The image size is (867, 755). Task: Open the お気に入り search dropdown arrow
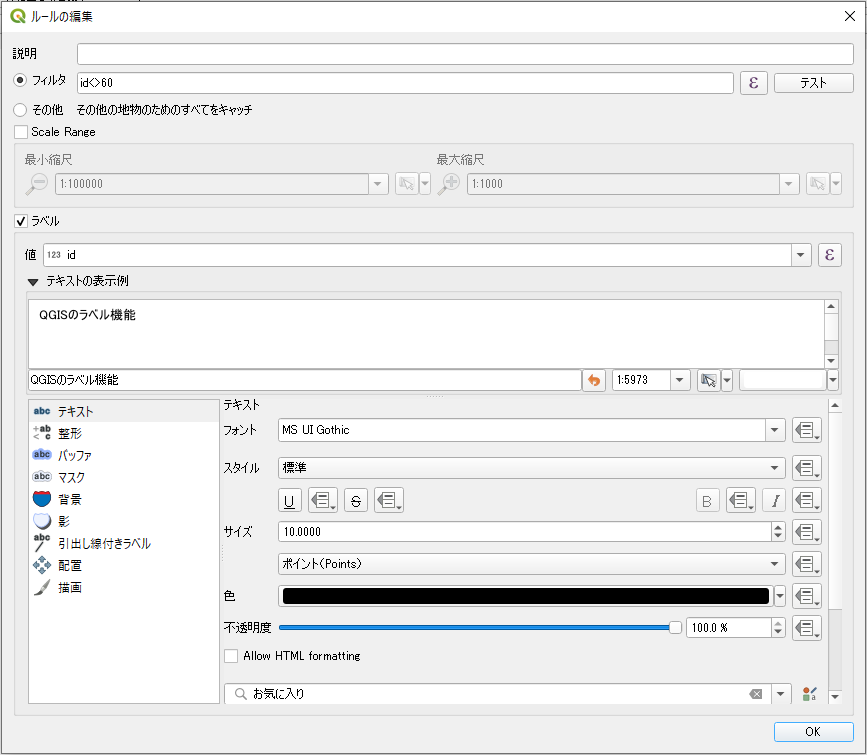coord(780,694)
